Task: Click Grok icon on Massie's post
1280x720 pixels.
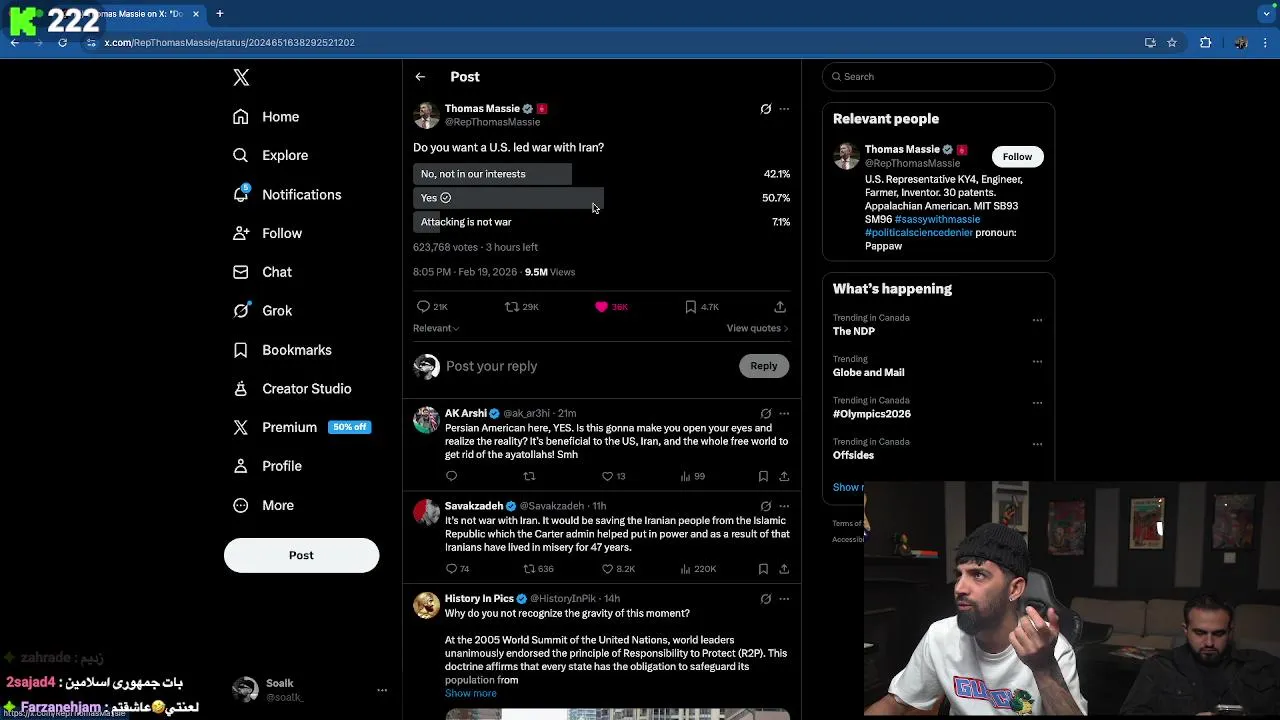Action: pos(766,109)
